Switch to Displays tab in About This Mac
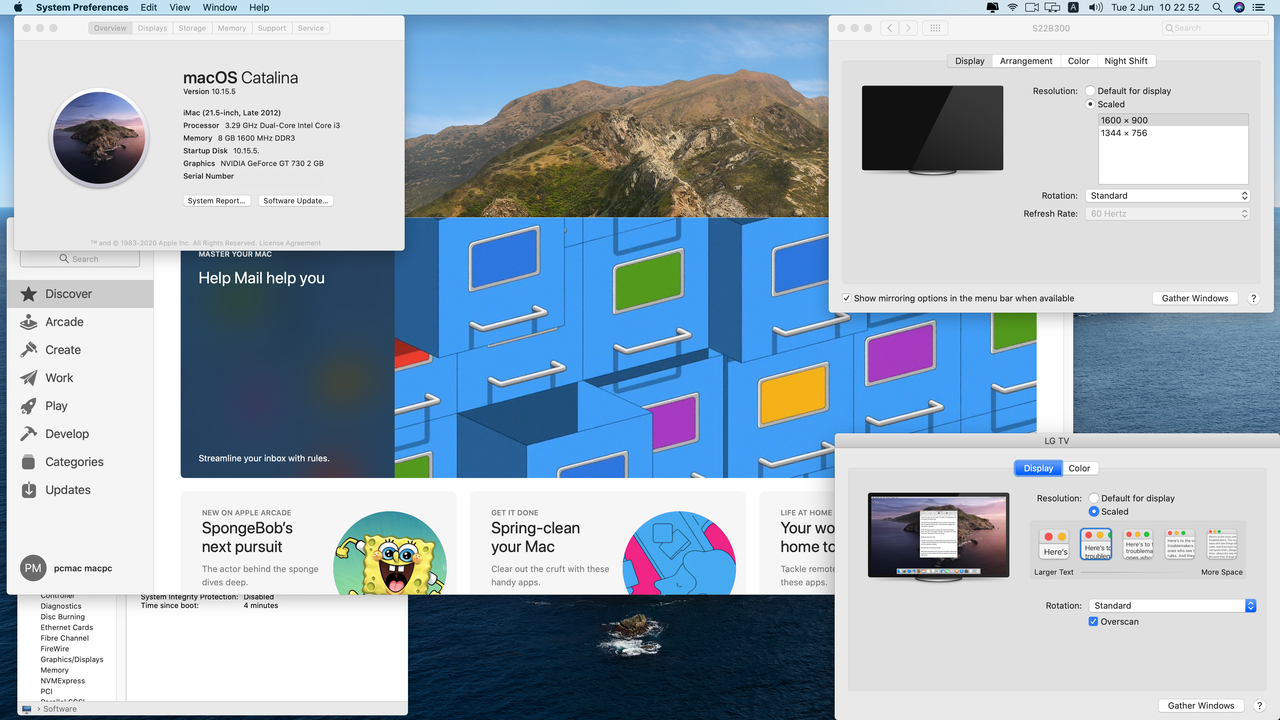 [x=153, y=28]
